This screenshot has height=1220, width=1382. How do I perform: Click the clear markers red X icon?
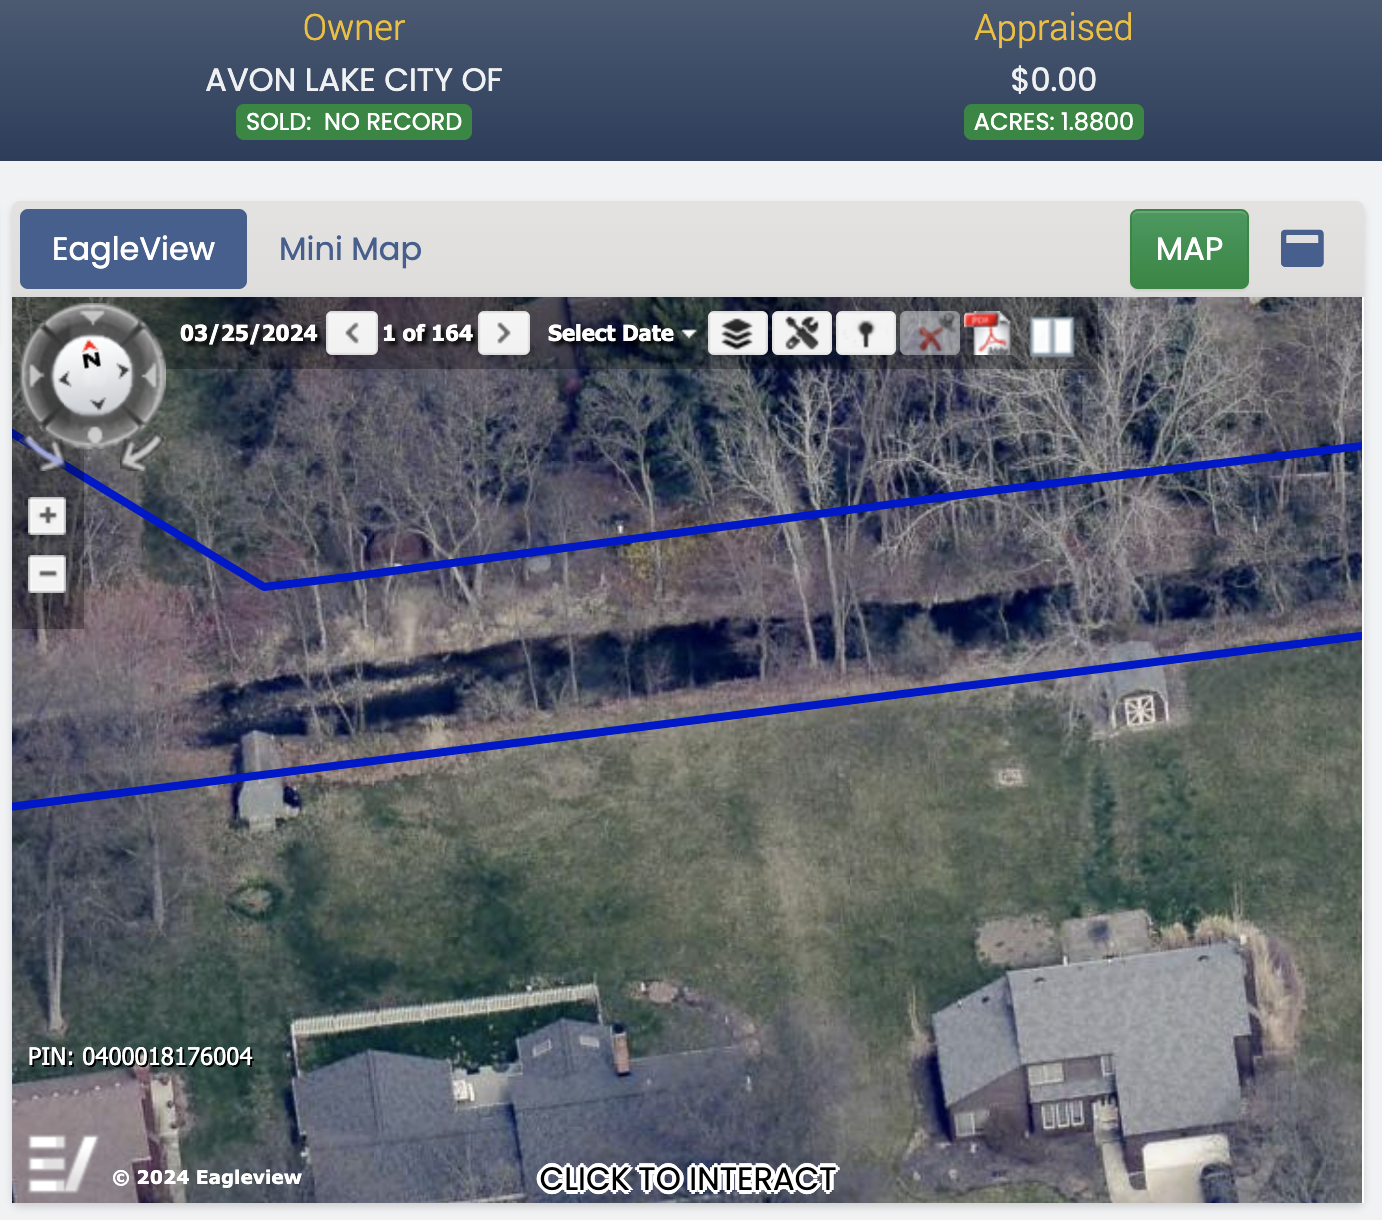point(930,333)
